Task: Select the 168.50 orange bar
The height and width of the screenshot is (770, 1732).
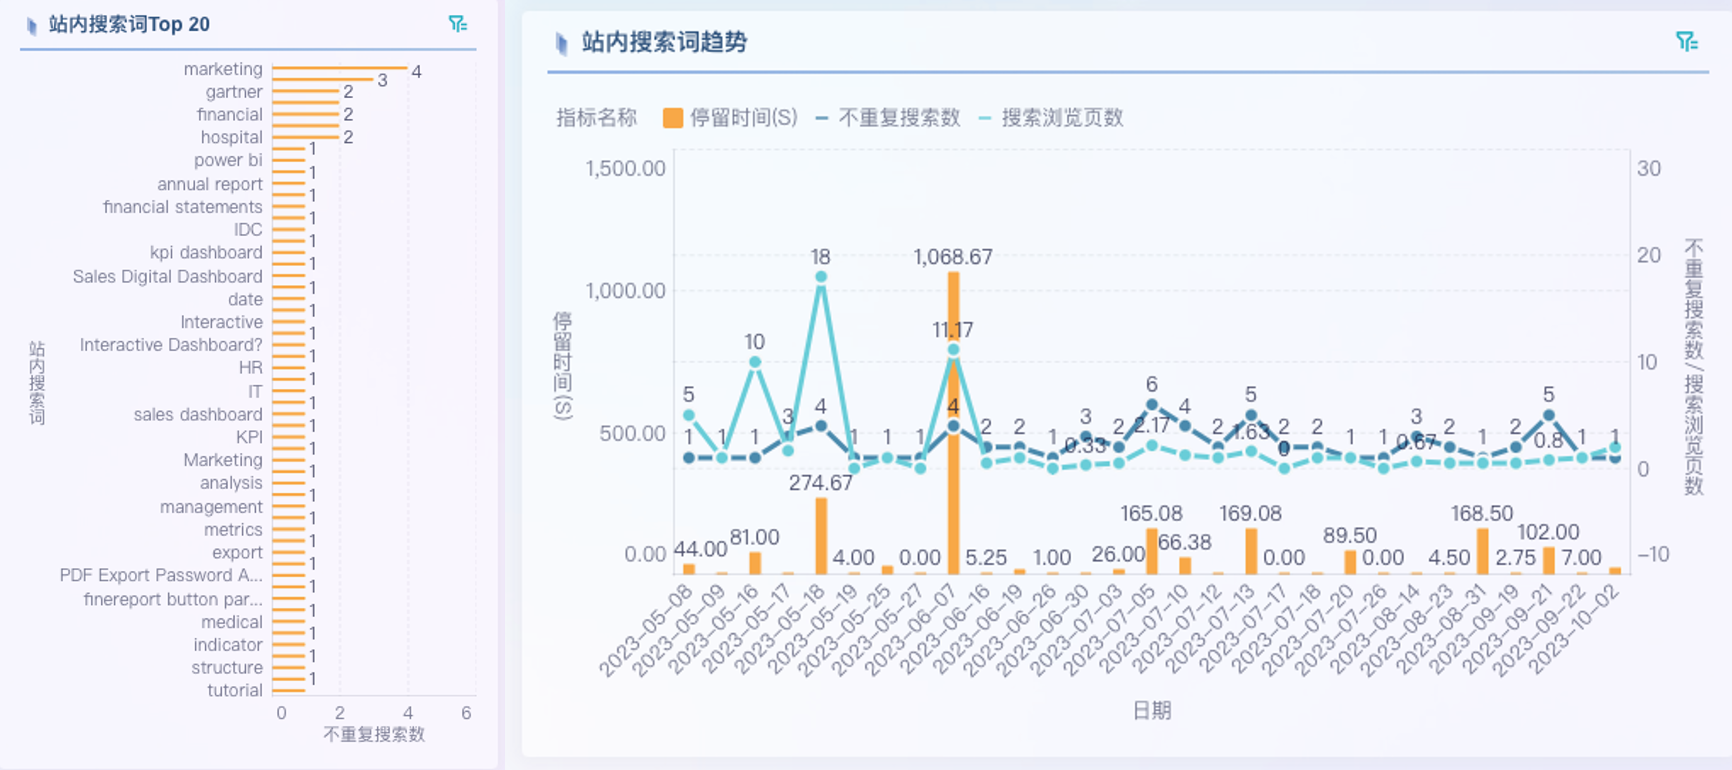Action: [1482, 551]
